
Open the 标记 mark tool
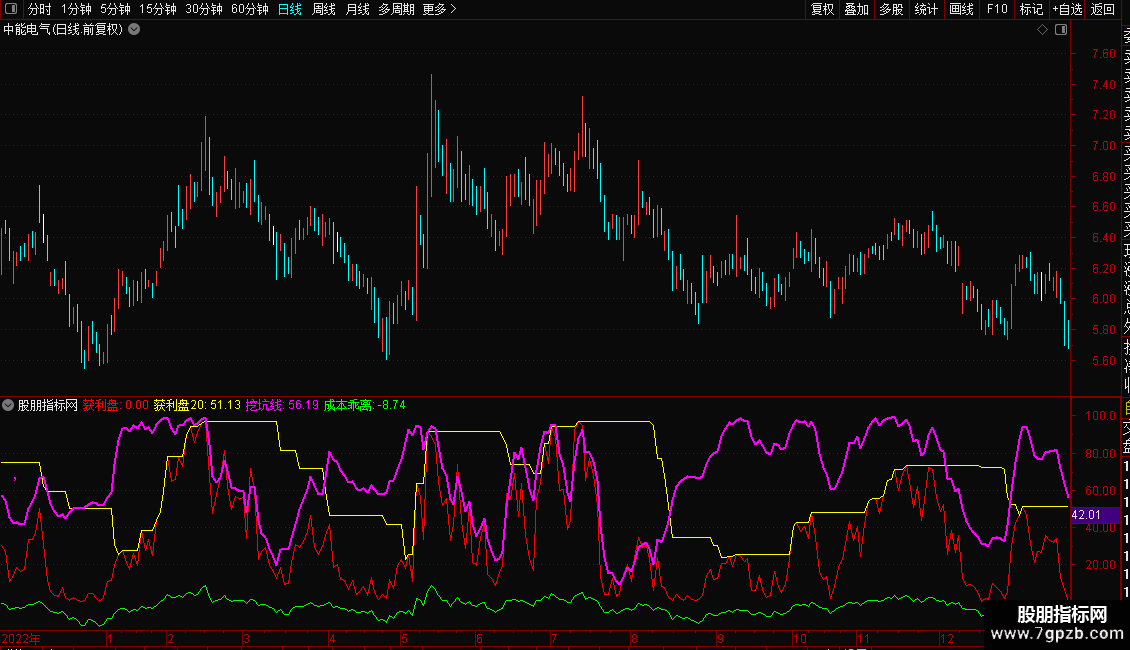[1031, 9]
